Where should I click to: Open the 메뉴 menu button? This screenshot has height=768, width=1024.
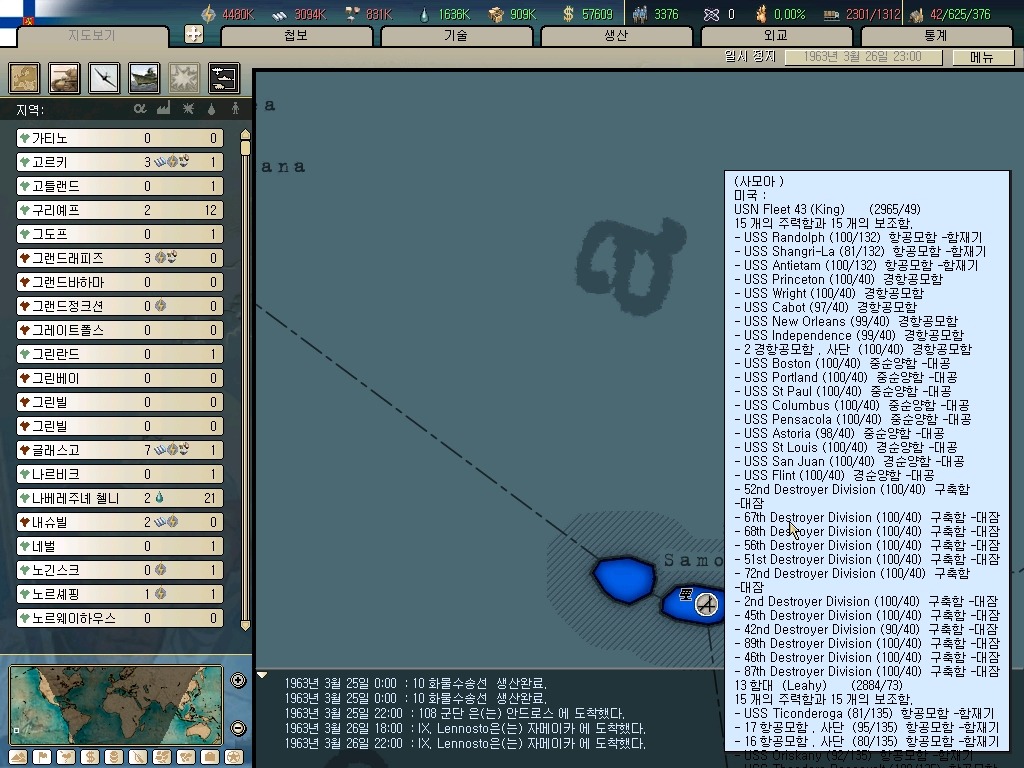(x=982, y=57)
